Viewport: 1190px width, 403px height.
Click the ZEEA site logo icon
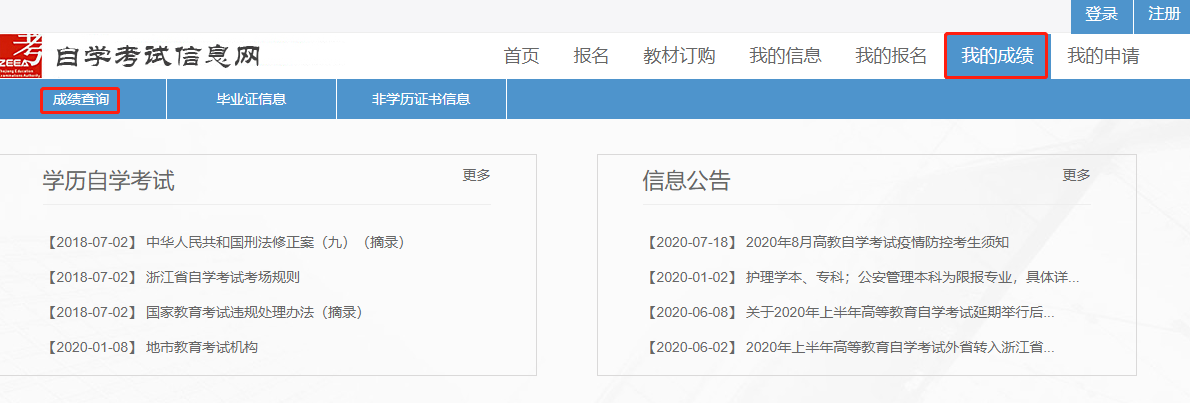click(21, 56)
